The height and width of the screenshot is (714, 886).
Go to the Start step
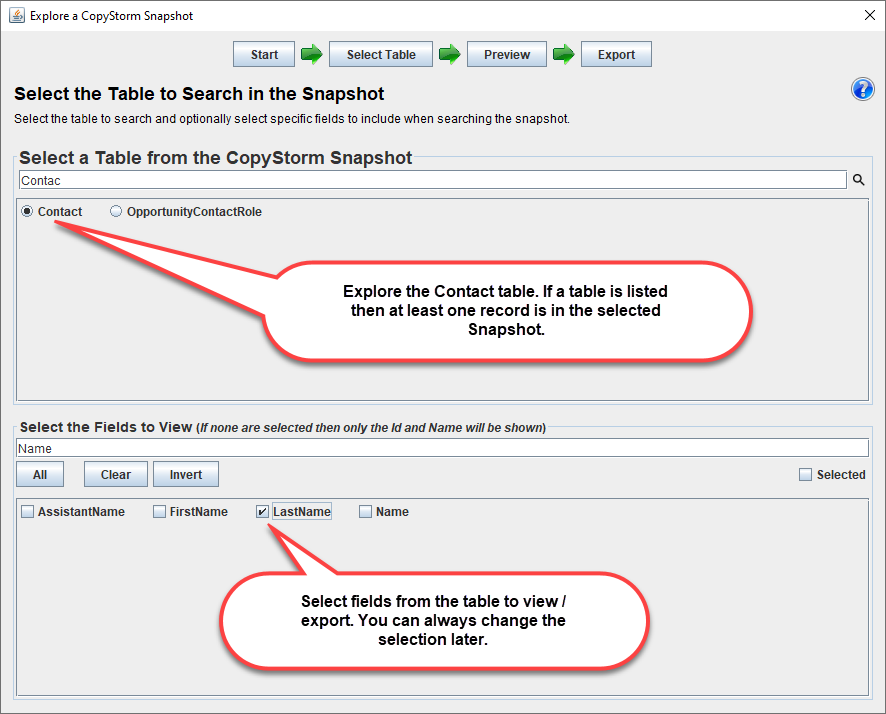pyautogui.click(x=264, y=54)
